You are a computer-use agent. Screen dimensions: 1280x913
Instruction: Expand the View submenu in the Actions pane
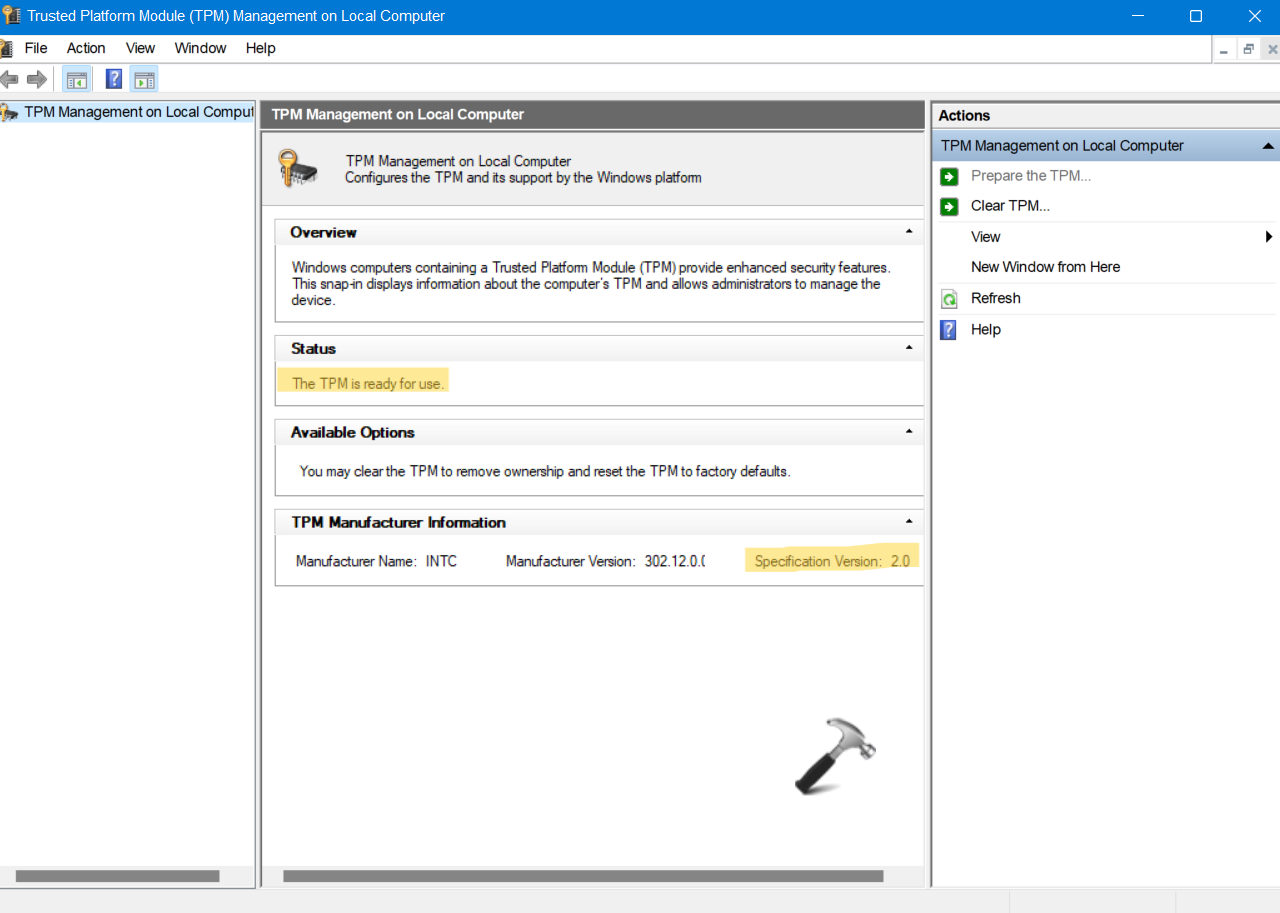pos(1268,237)
